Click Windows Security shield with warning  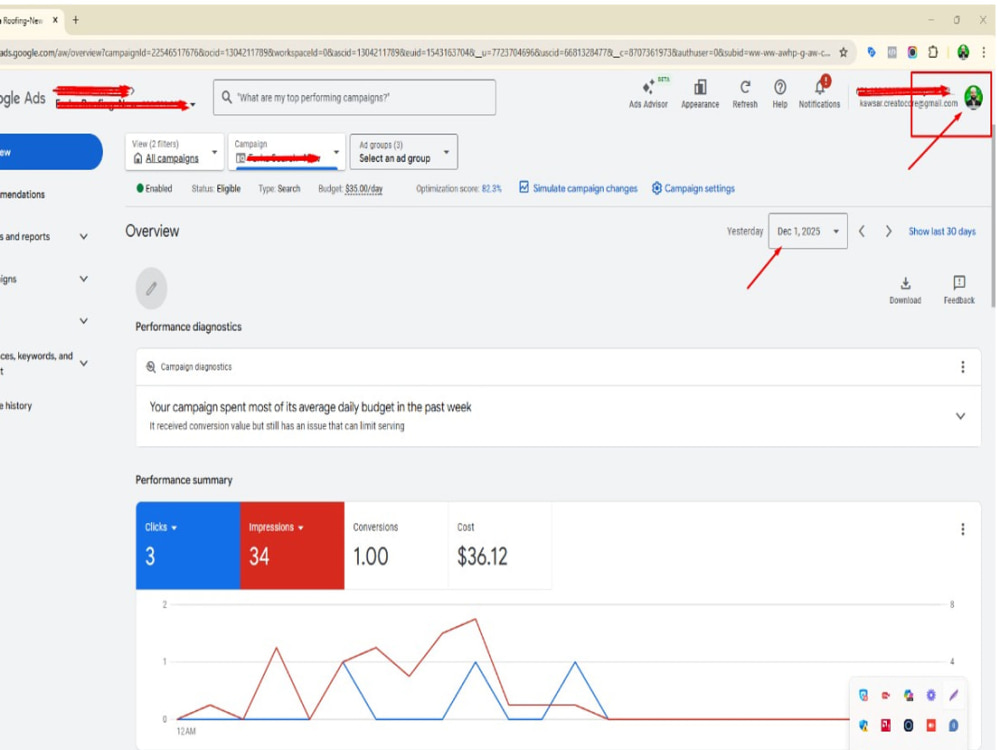click(x=864, y=725)
